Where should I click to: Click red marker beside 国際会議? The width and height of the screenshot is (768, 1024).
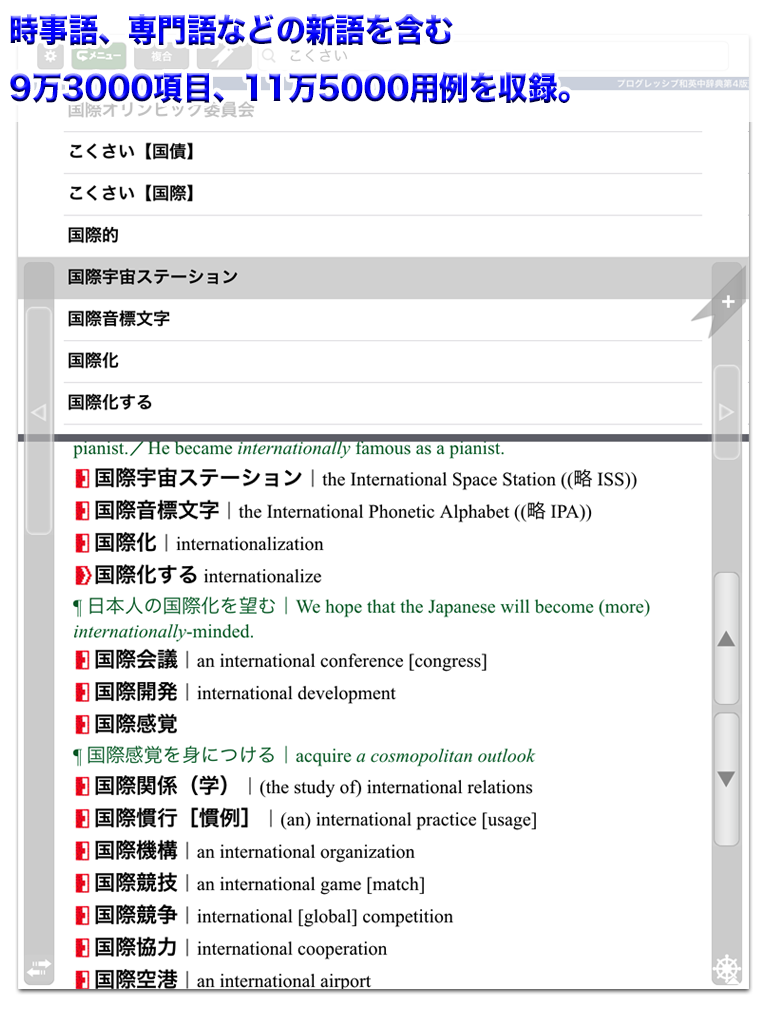82,661
